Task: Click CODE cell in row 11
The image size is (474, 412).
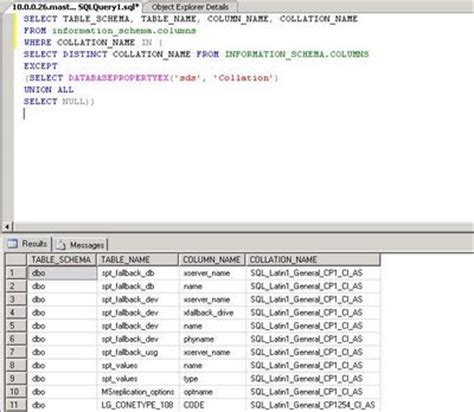Action: tap(212, 405)
